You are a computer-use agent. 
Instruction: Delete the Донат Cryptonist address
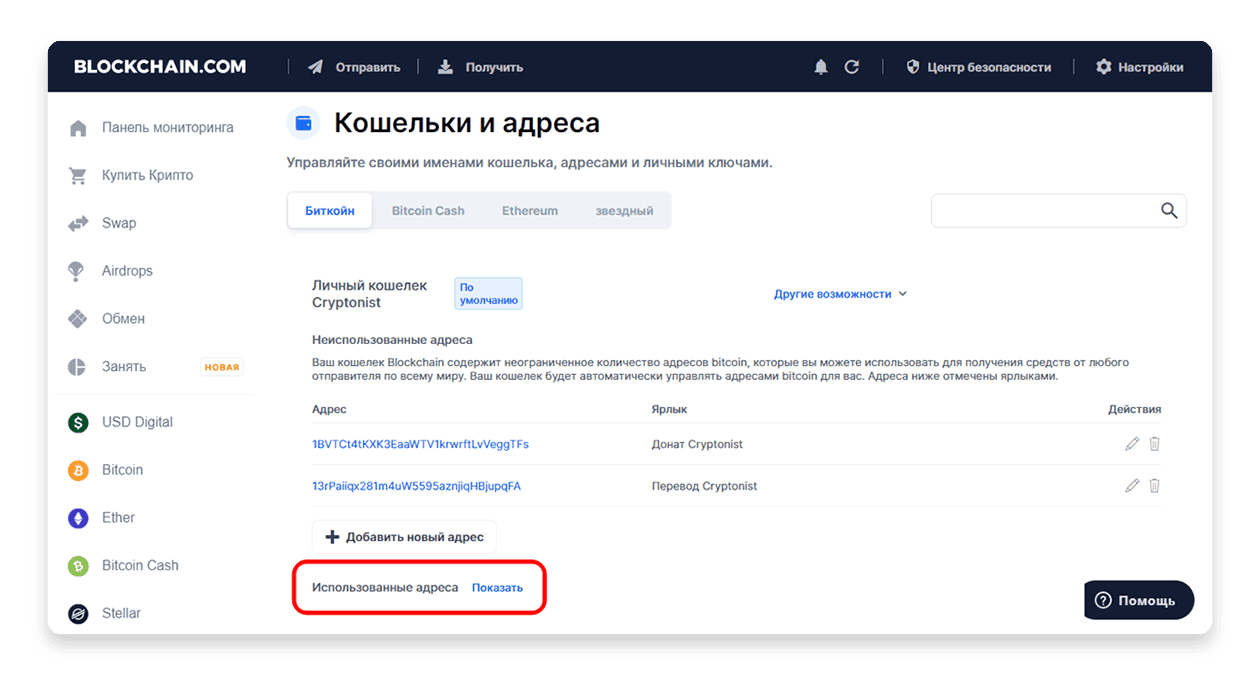(x=1154, y=444)
